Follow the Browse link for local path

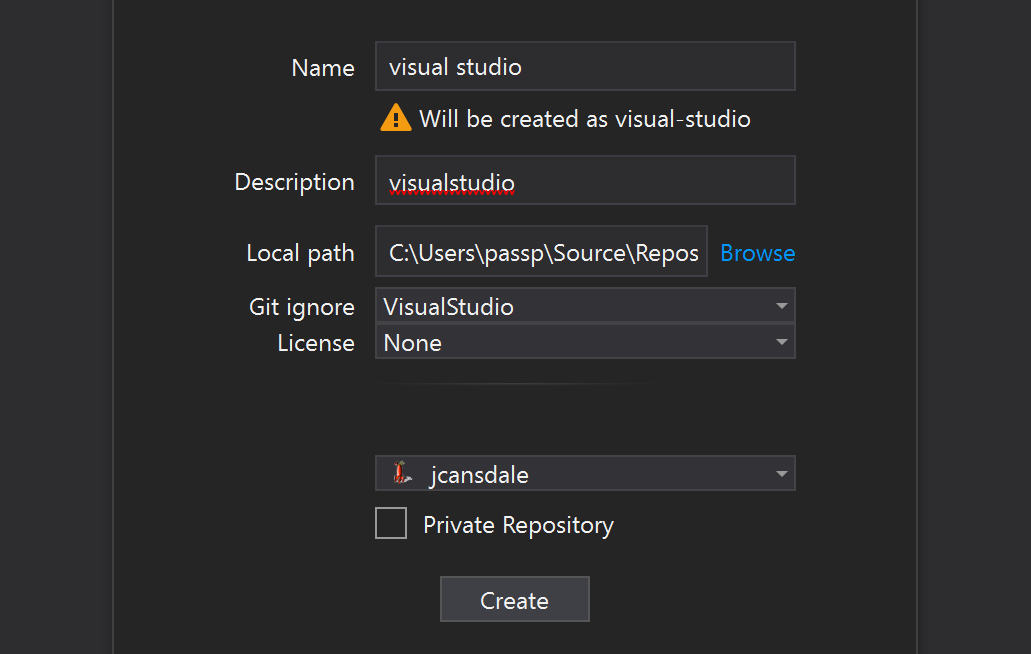click(x=757, y=253)
